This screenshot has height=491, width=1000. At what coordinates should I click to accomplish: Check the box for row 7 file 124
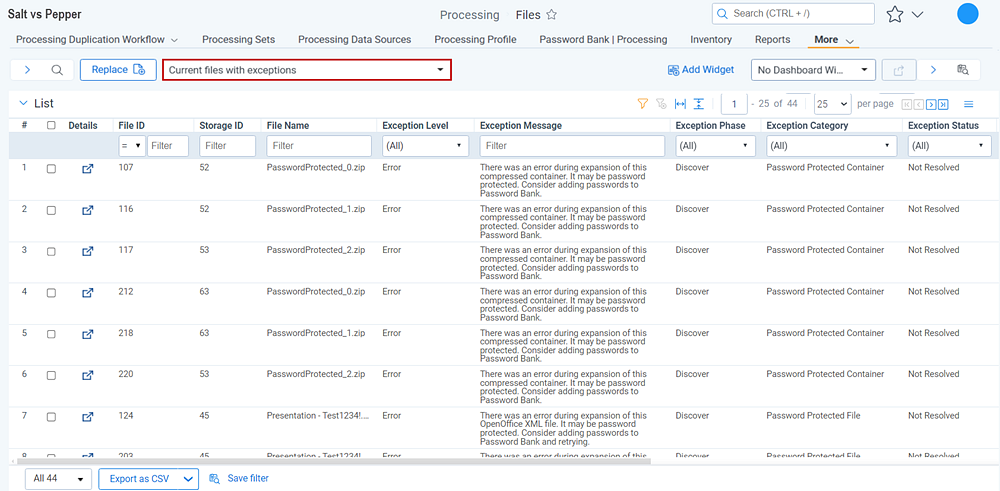pos(51,416)
